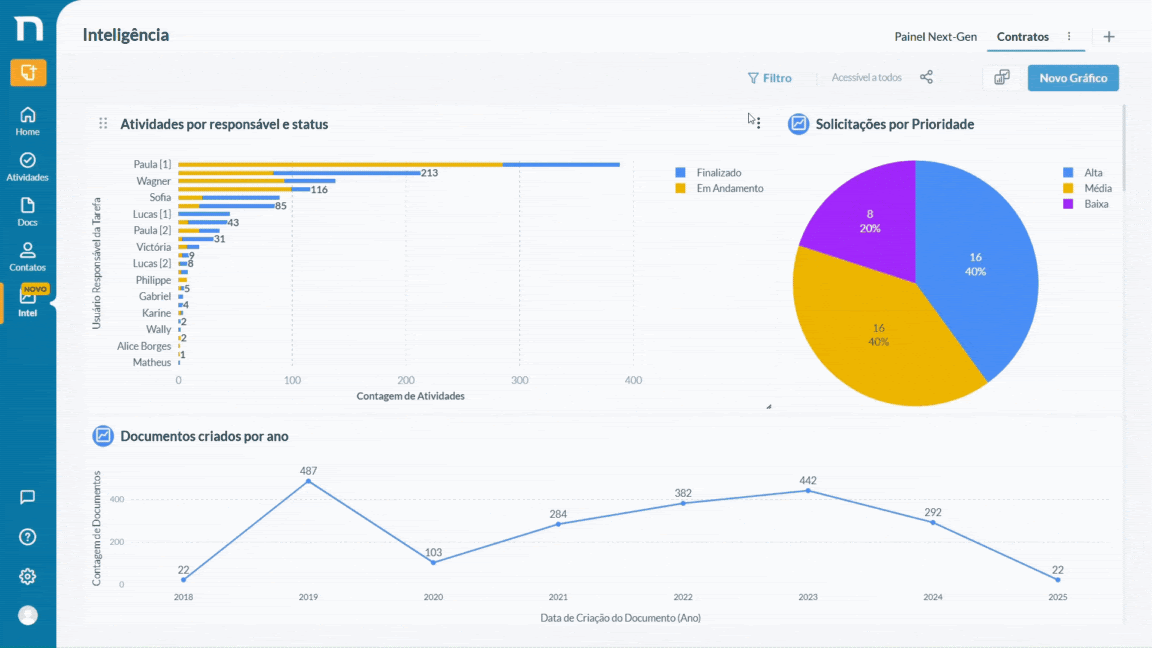
Task: Click the Paula [1] bar row label
Action: [152, 165]
